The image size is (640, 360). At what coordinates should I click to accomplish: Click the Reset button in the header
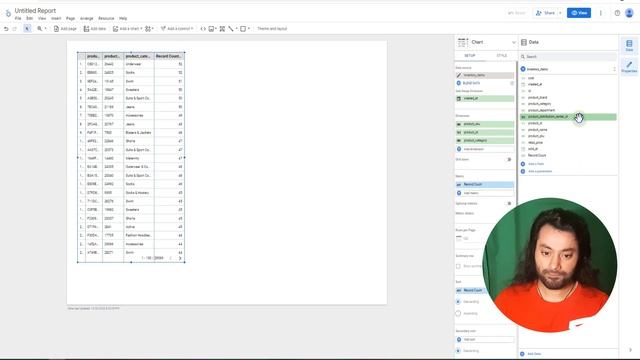517,13
